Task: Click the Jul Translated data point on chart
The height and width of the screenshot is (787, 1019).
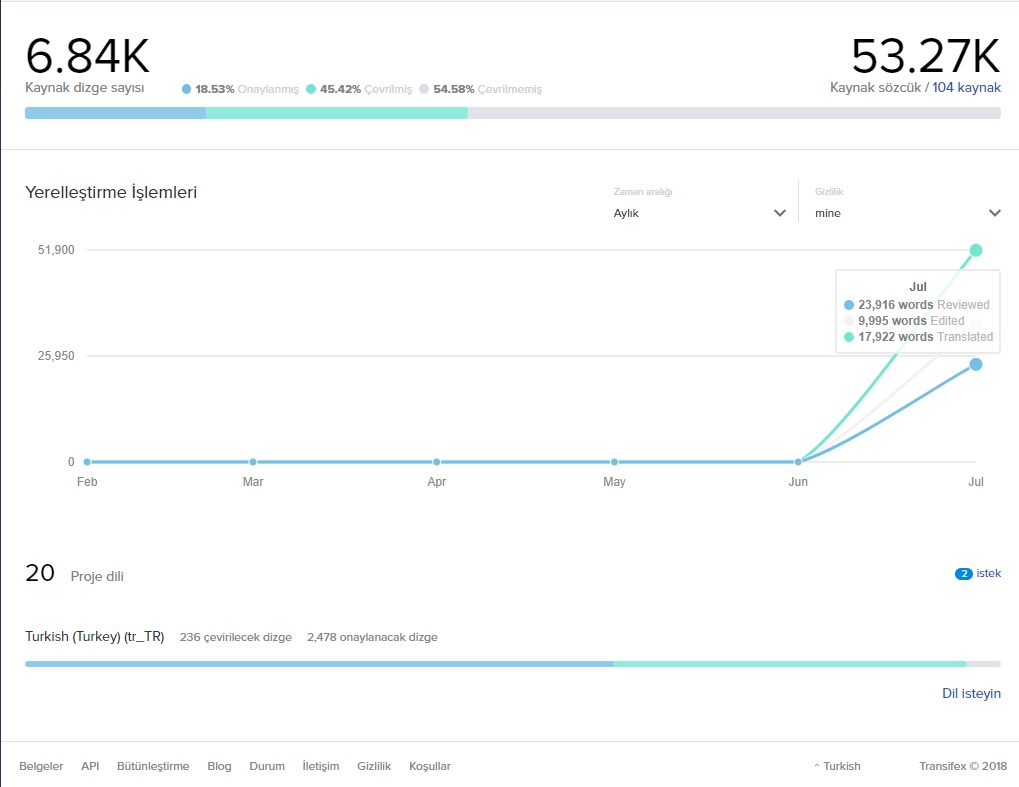Action: [x=976, y=250]
